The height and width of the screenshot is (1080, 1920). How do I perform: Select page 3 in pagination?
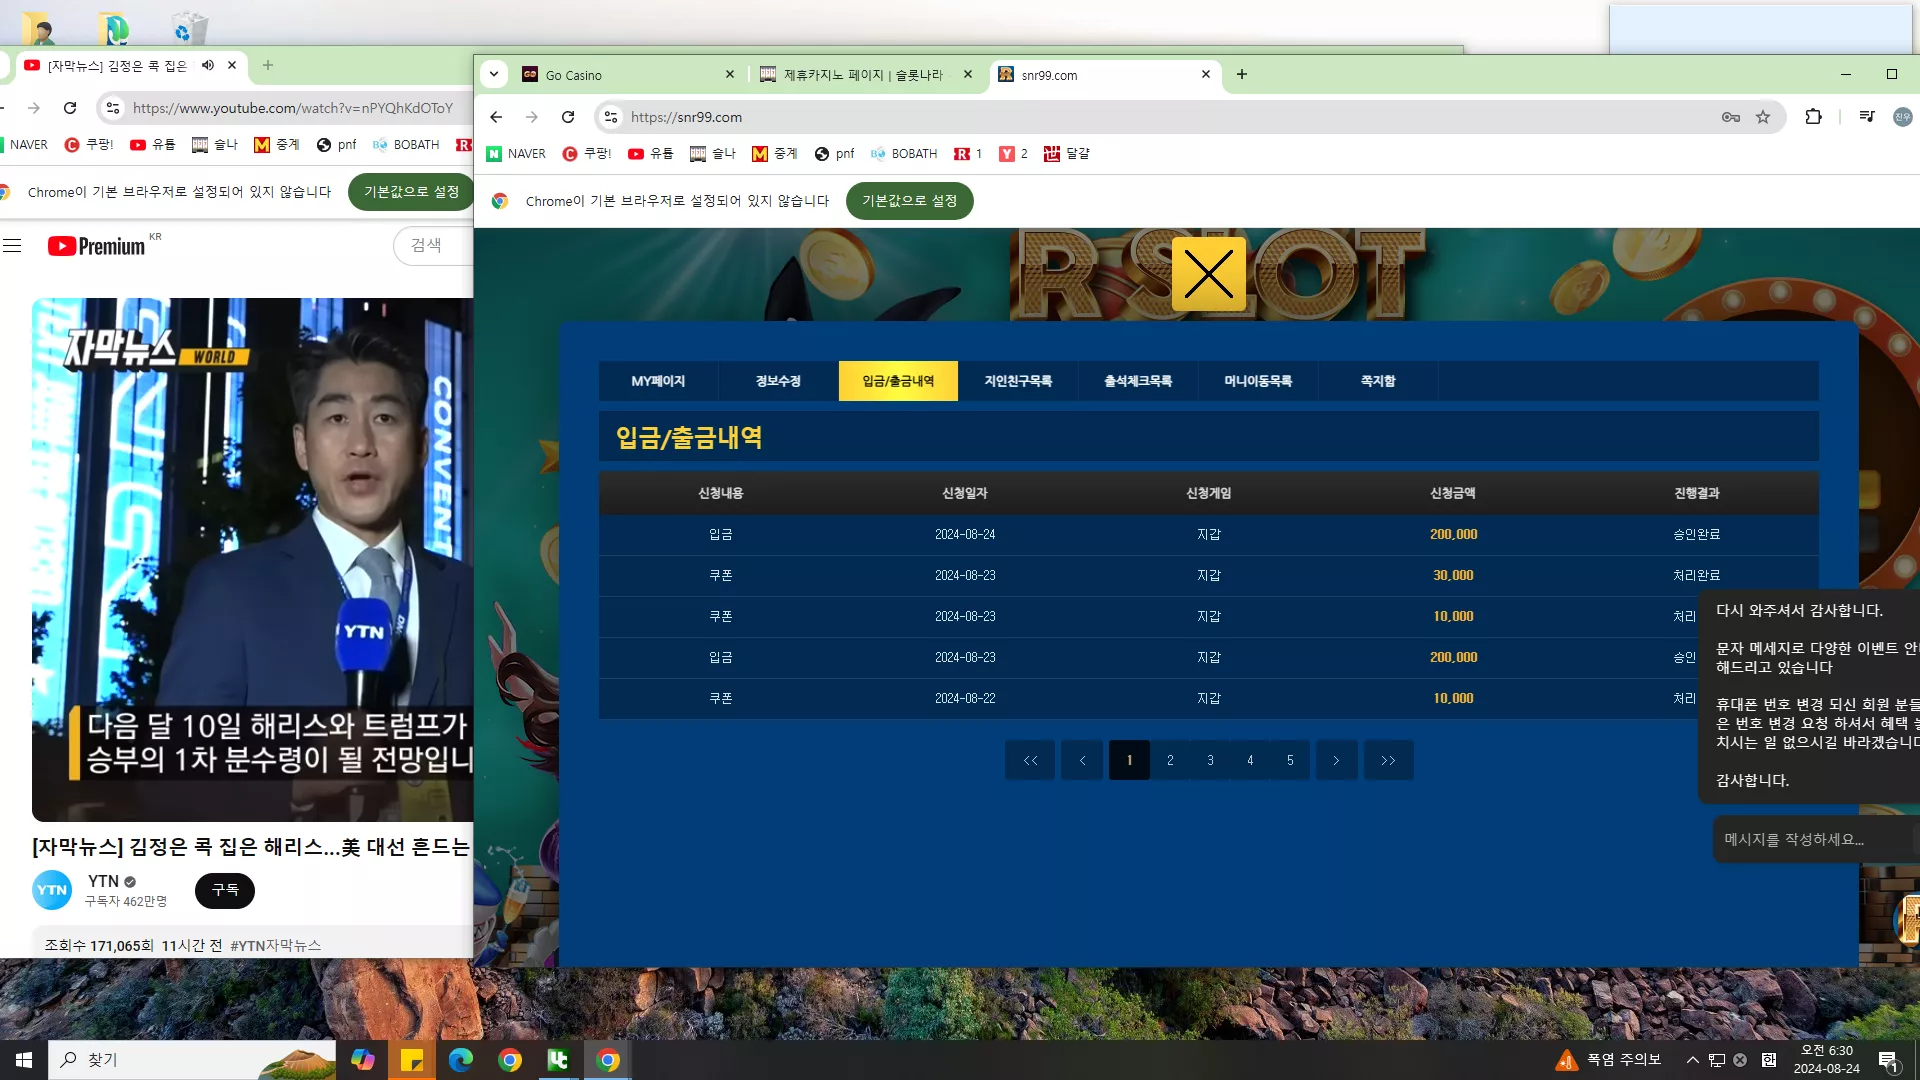click(x=1210, y=760)
